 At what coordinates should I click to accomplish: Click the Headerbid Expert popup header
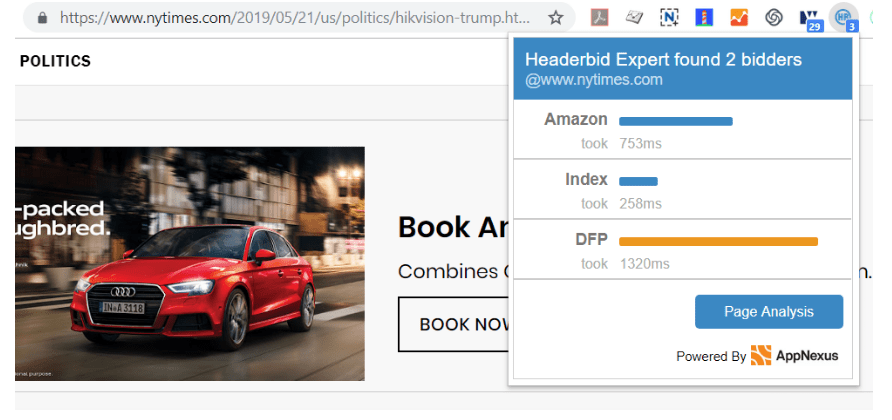point(682,69)
